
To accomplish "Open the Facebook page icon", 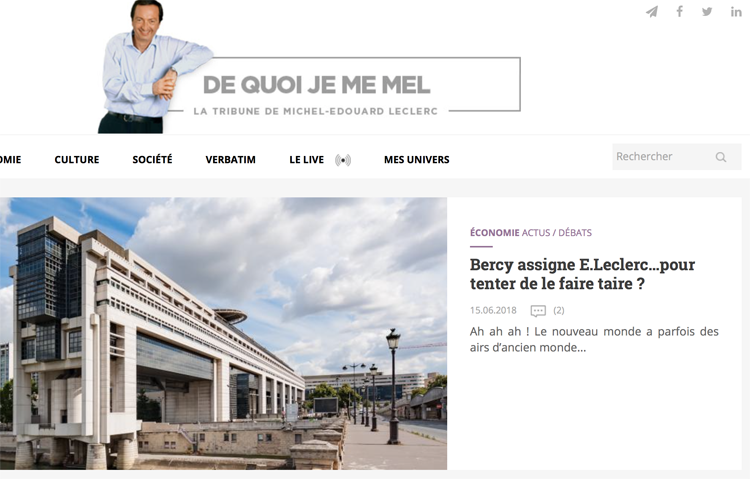I will [679, 11].
